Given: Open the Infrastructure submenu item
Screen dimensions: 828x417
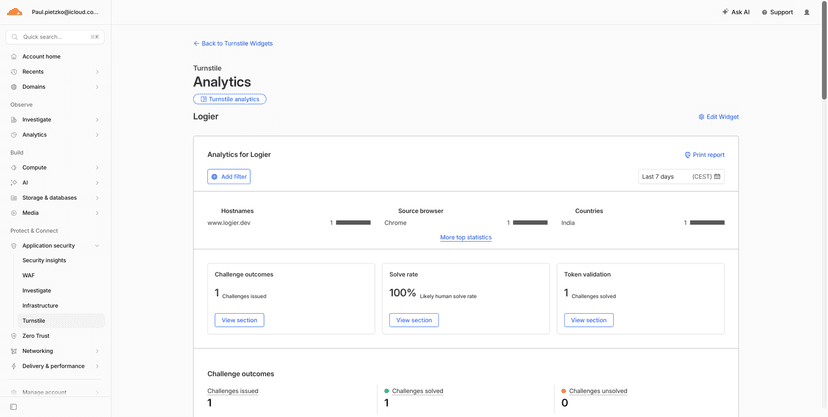Looking at the screenshot, I should tap(40, 306).
